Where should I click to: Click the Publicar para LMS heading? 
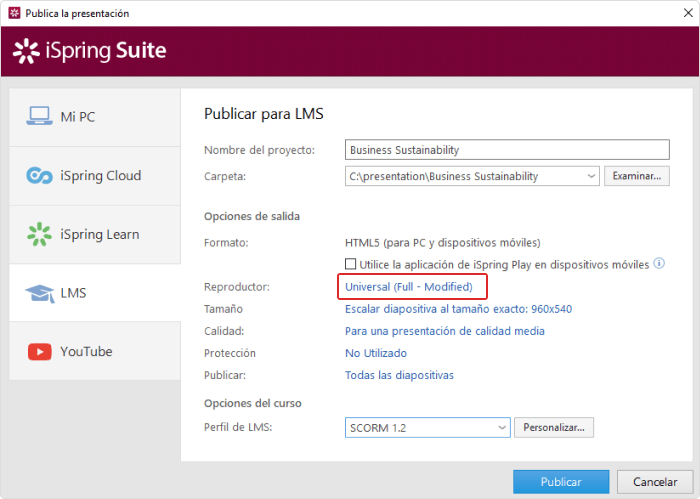tap(264, 114)
